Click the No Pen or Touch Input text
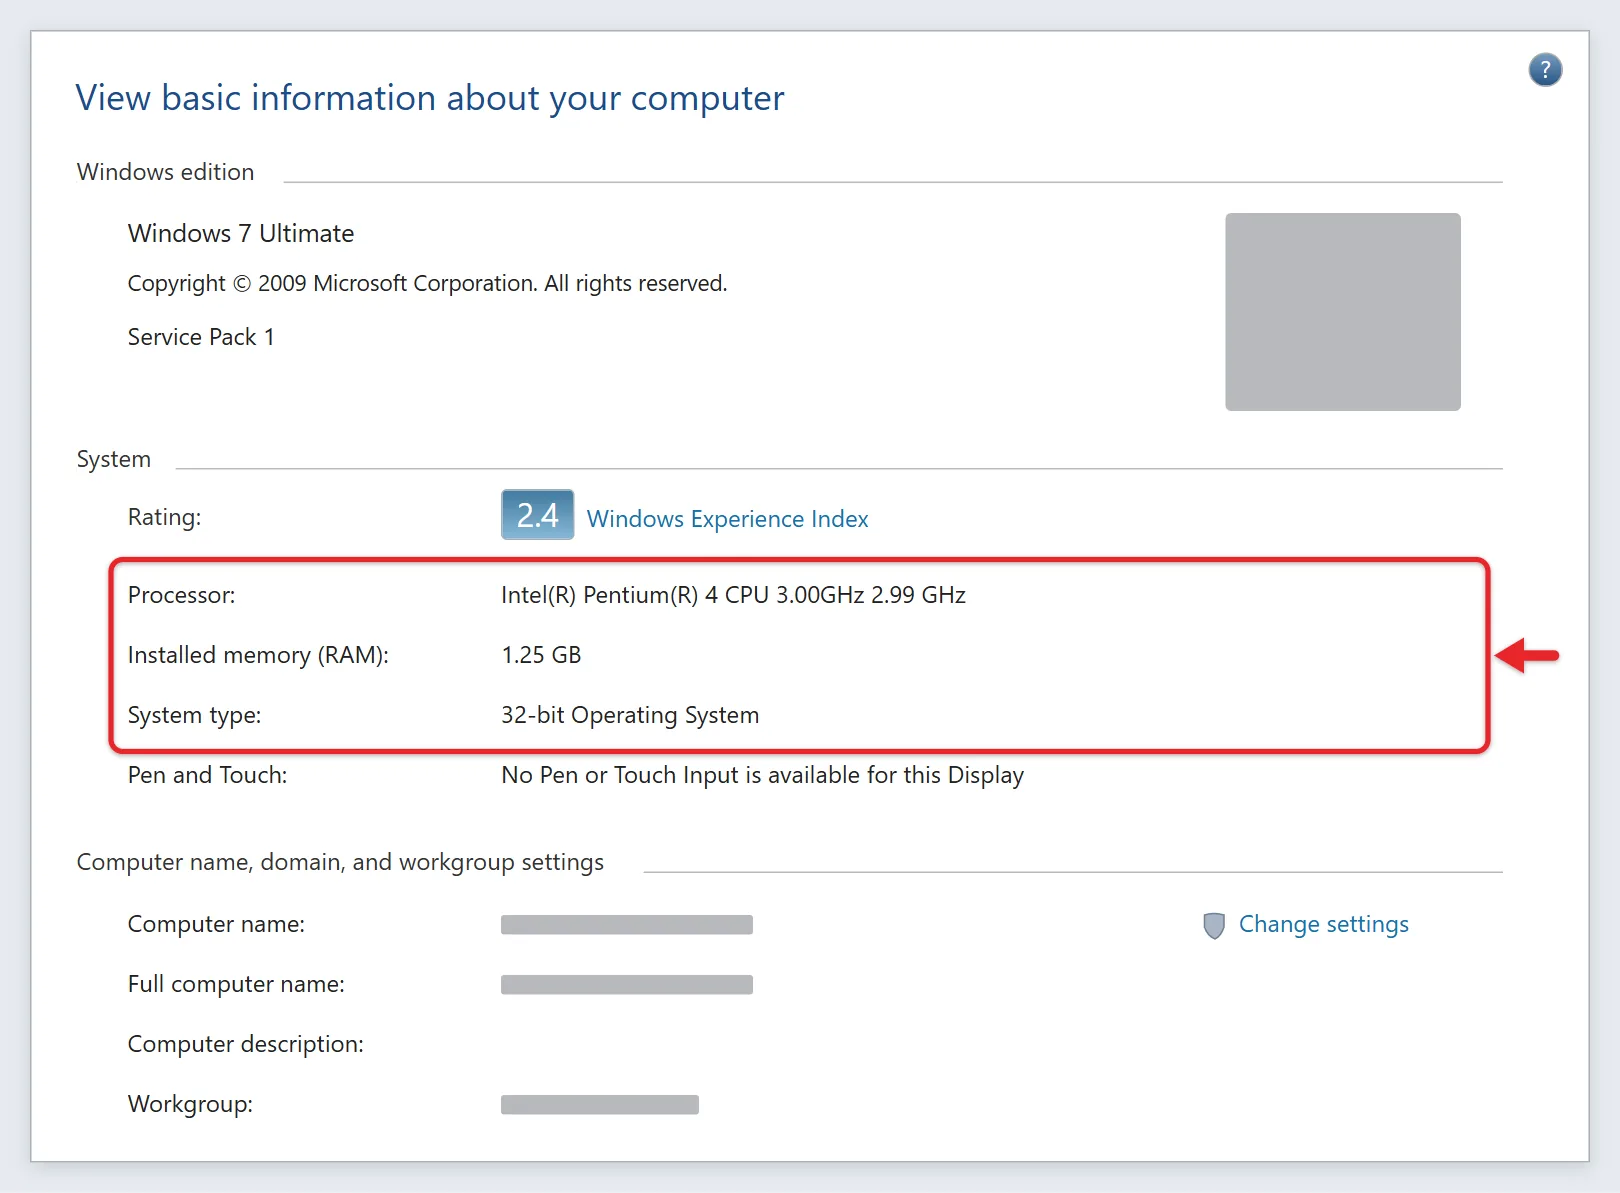Screen dimensions: 1620x1193 click(x=762, y=775)
